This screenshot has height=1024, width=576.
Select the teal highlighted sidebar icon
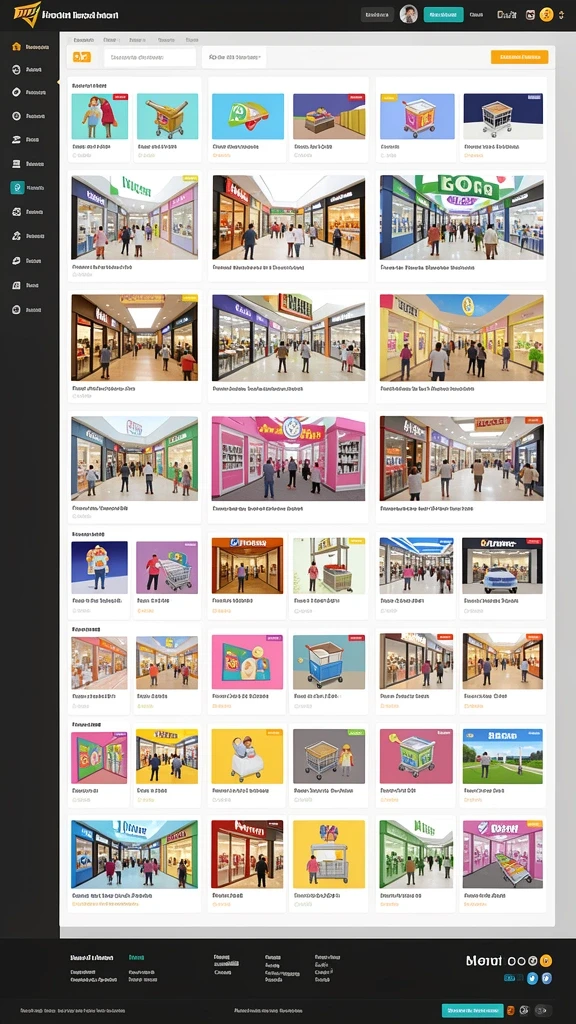tap(17, 187)
